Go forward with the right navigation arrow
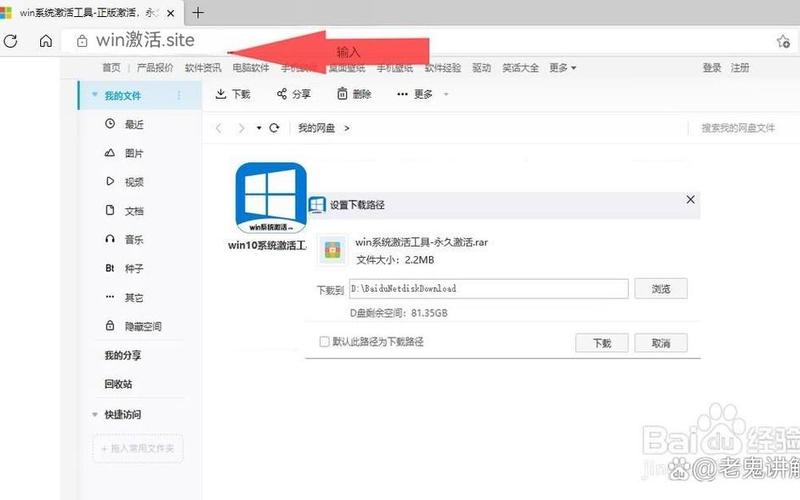800x500 pixels. [x=241, y=128]
